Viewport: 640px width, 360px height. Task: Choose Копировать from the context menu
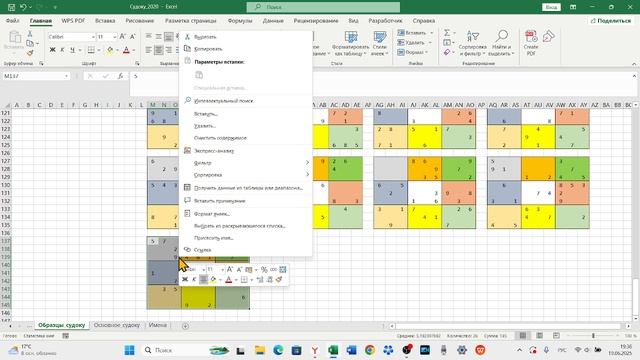point(208,49)
